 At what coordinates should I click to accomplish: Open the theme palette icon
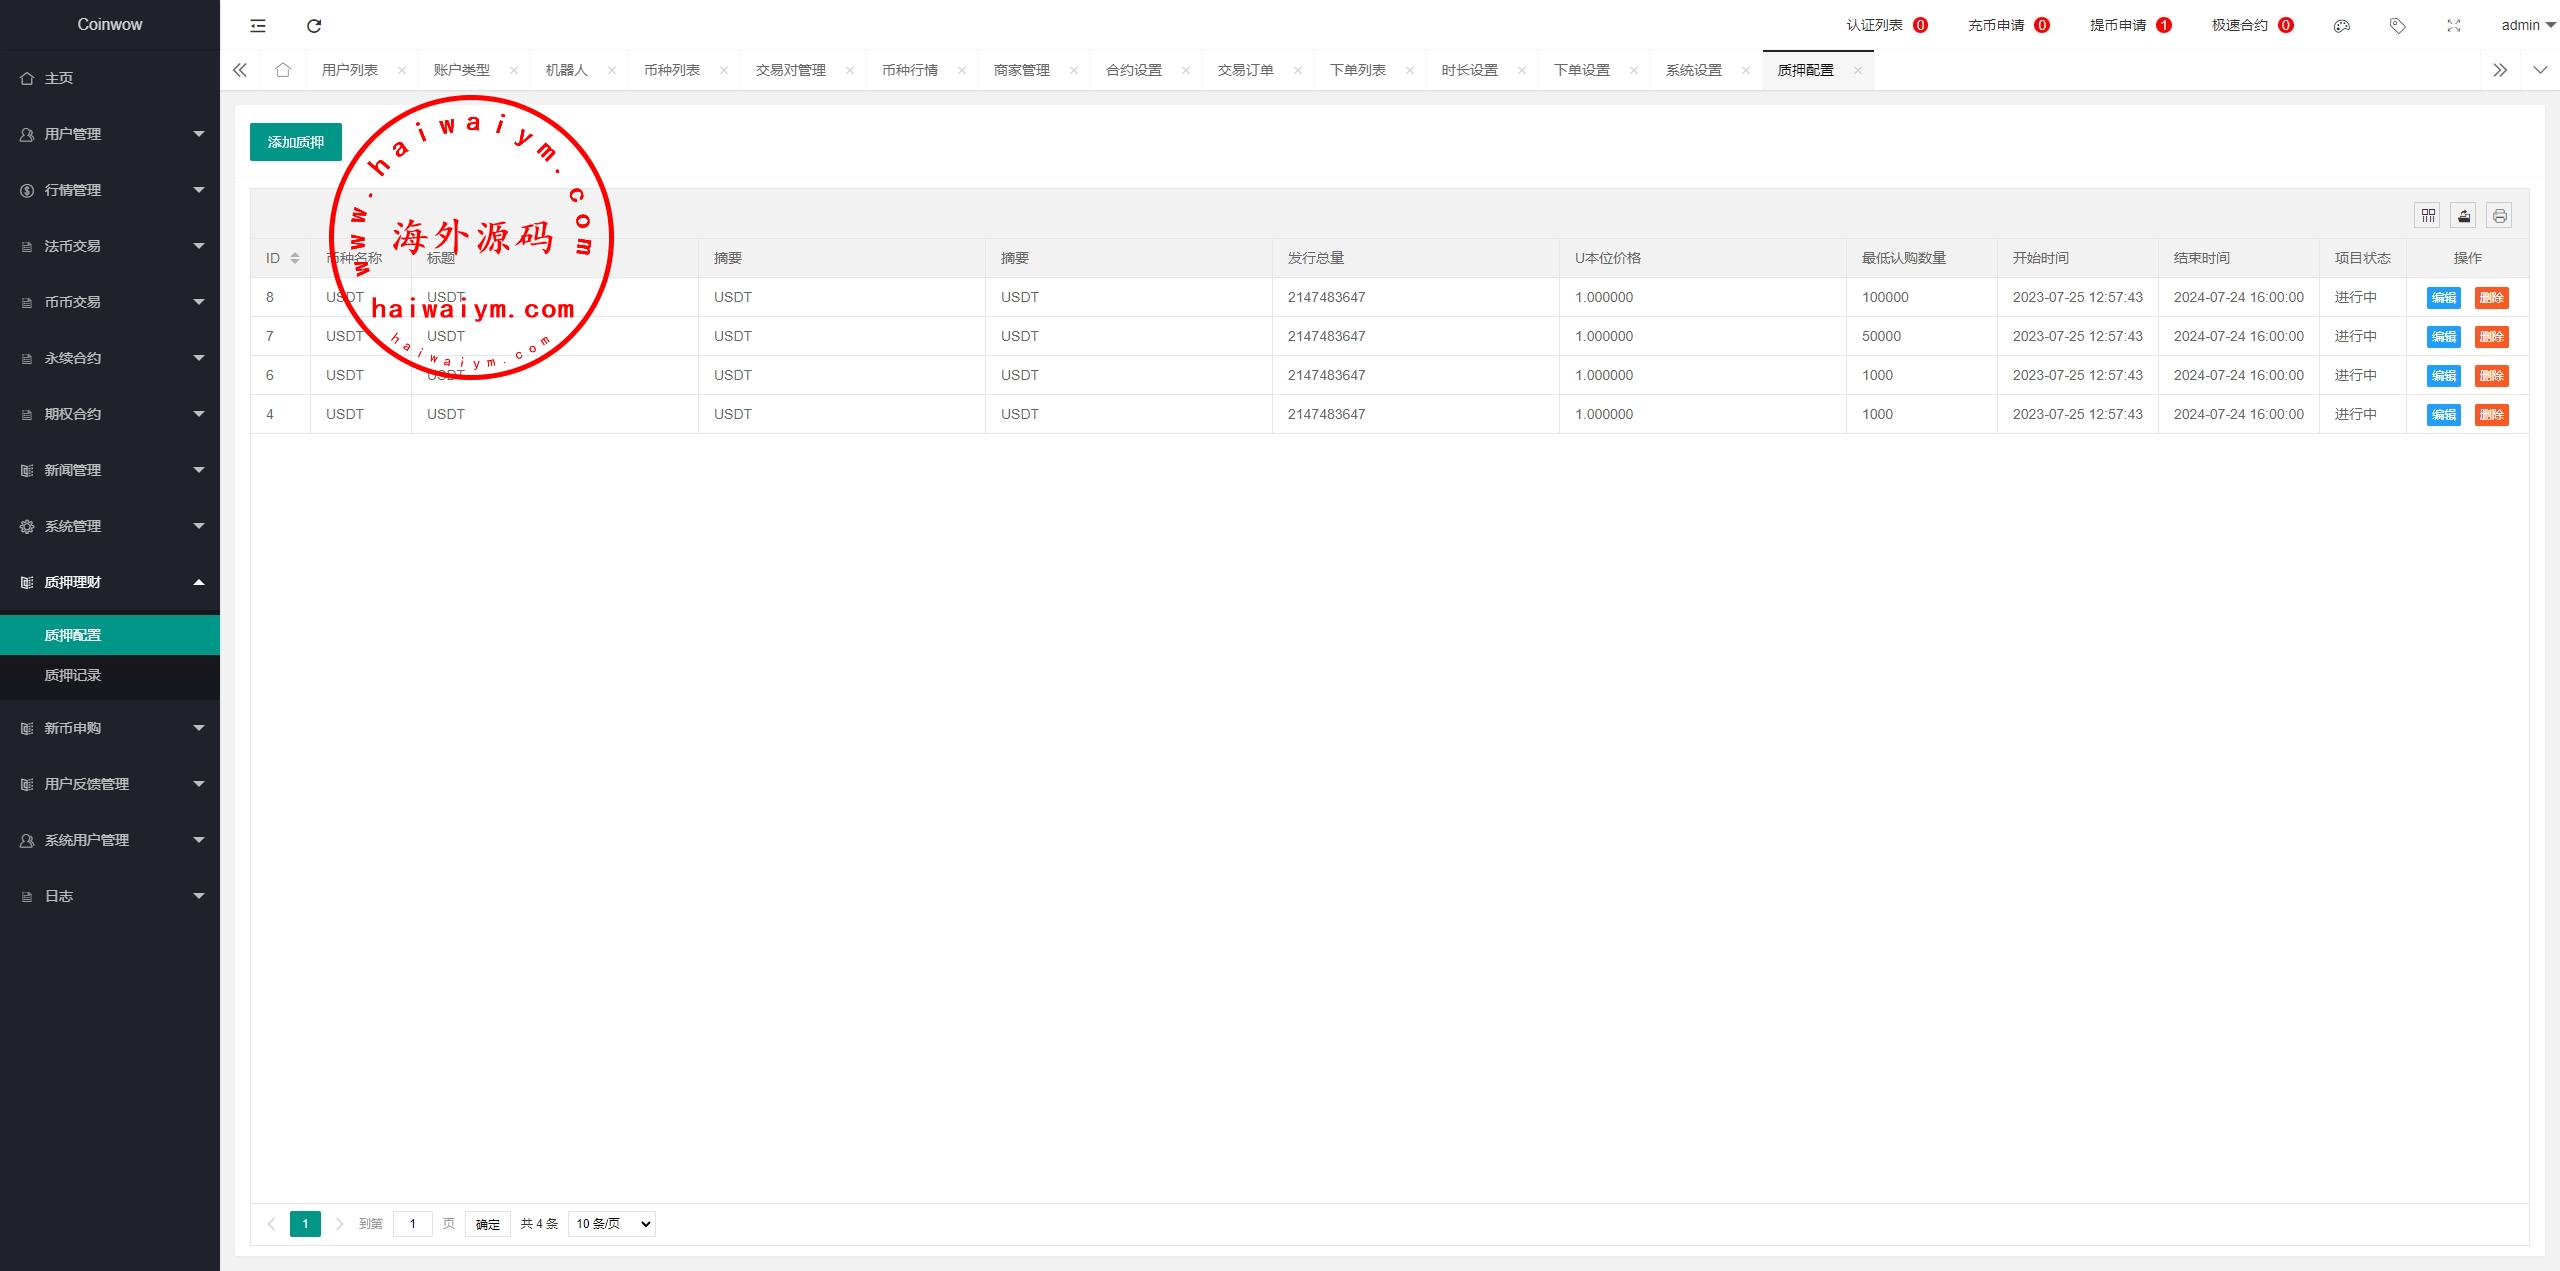pyautogui.click(x=2341, y=26)
